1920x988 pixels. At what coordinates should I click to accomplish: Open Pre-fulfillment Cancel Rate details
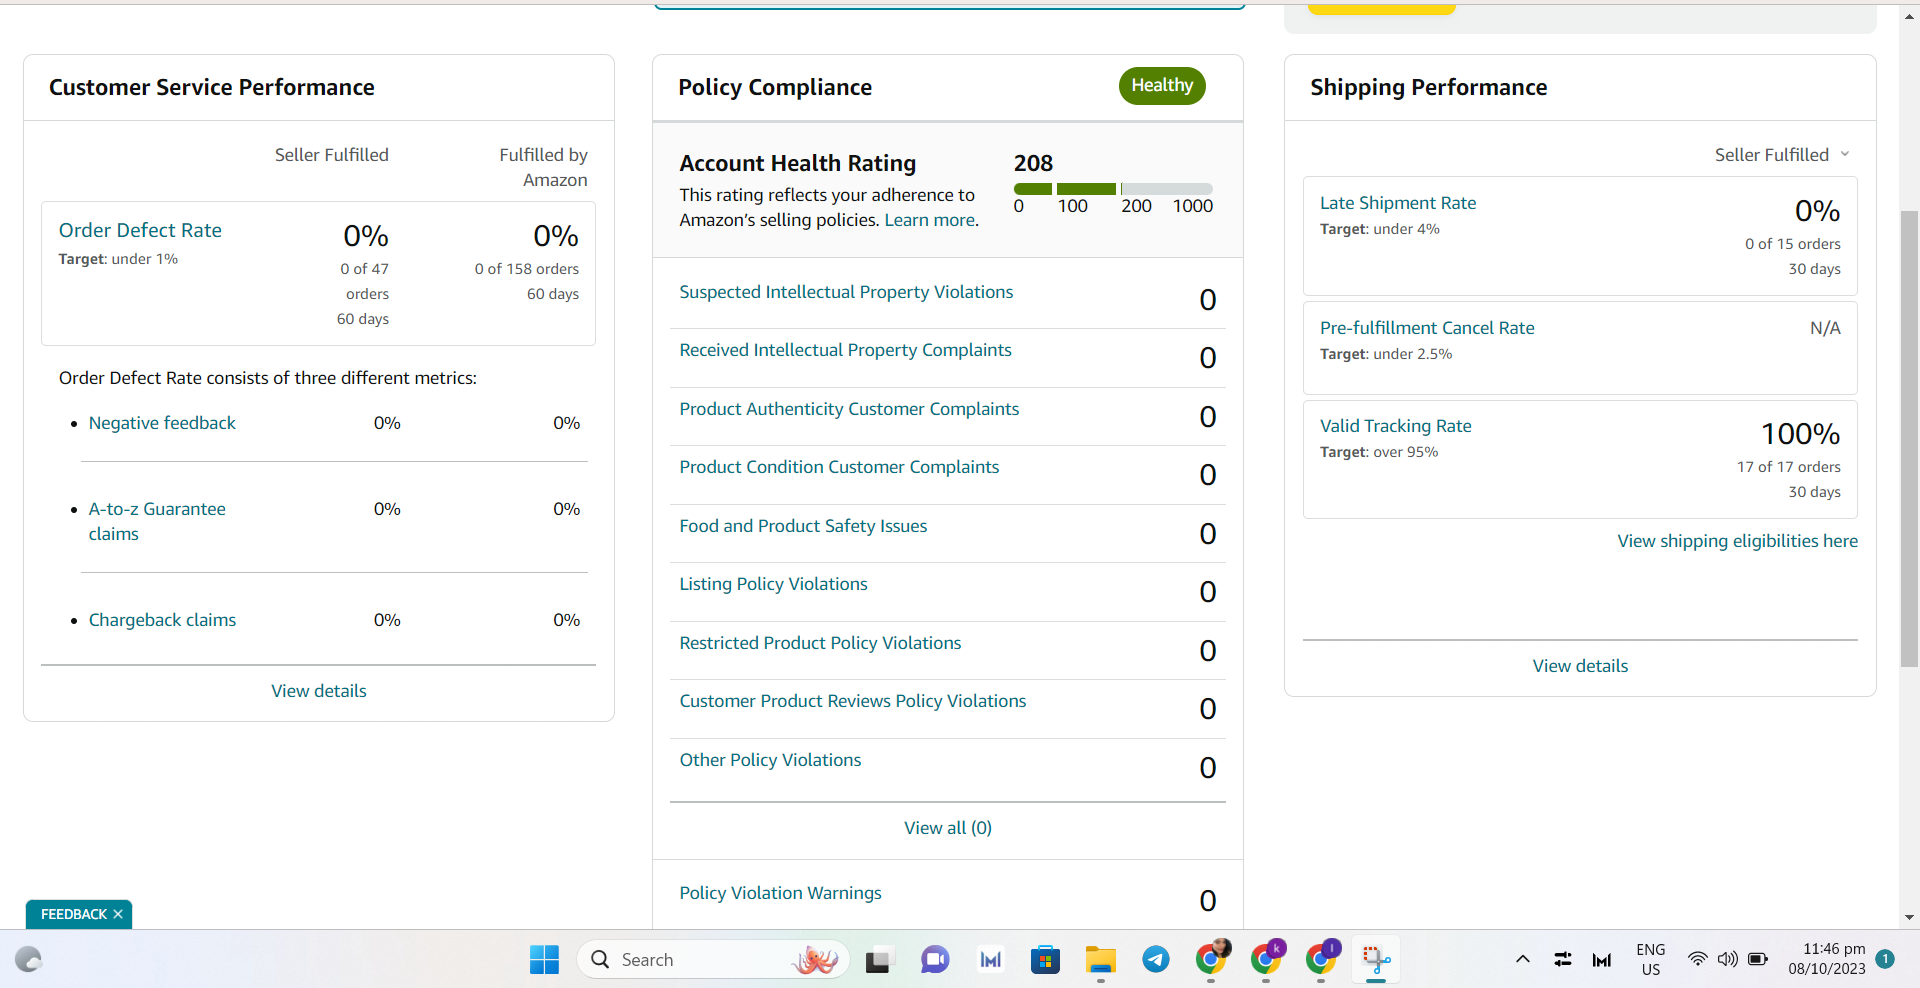(1427, 328)
